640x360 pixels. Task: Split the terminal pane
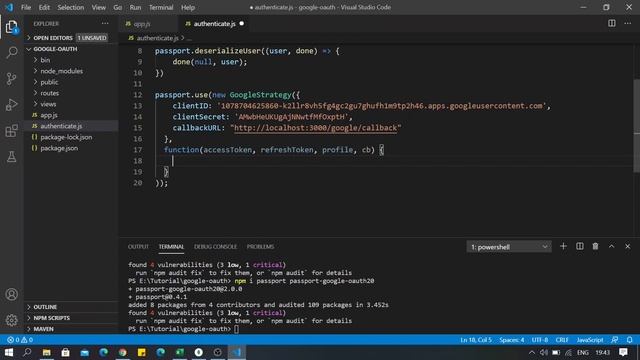(580, 246)
